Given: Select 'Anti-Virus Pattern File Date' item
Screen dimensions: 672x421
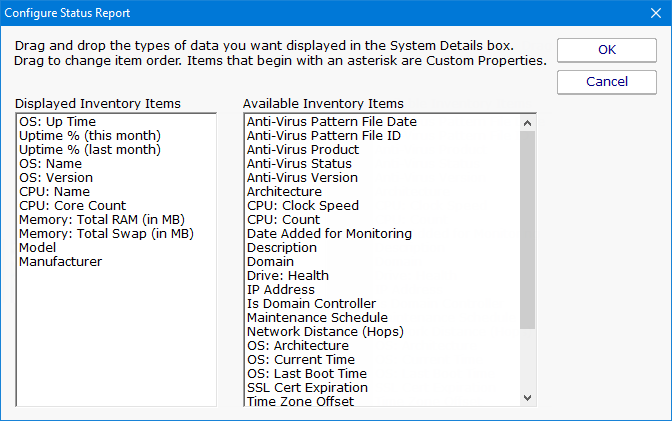Looking at the screenshot, I should 331,122.
